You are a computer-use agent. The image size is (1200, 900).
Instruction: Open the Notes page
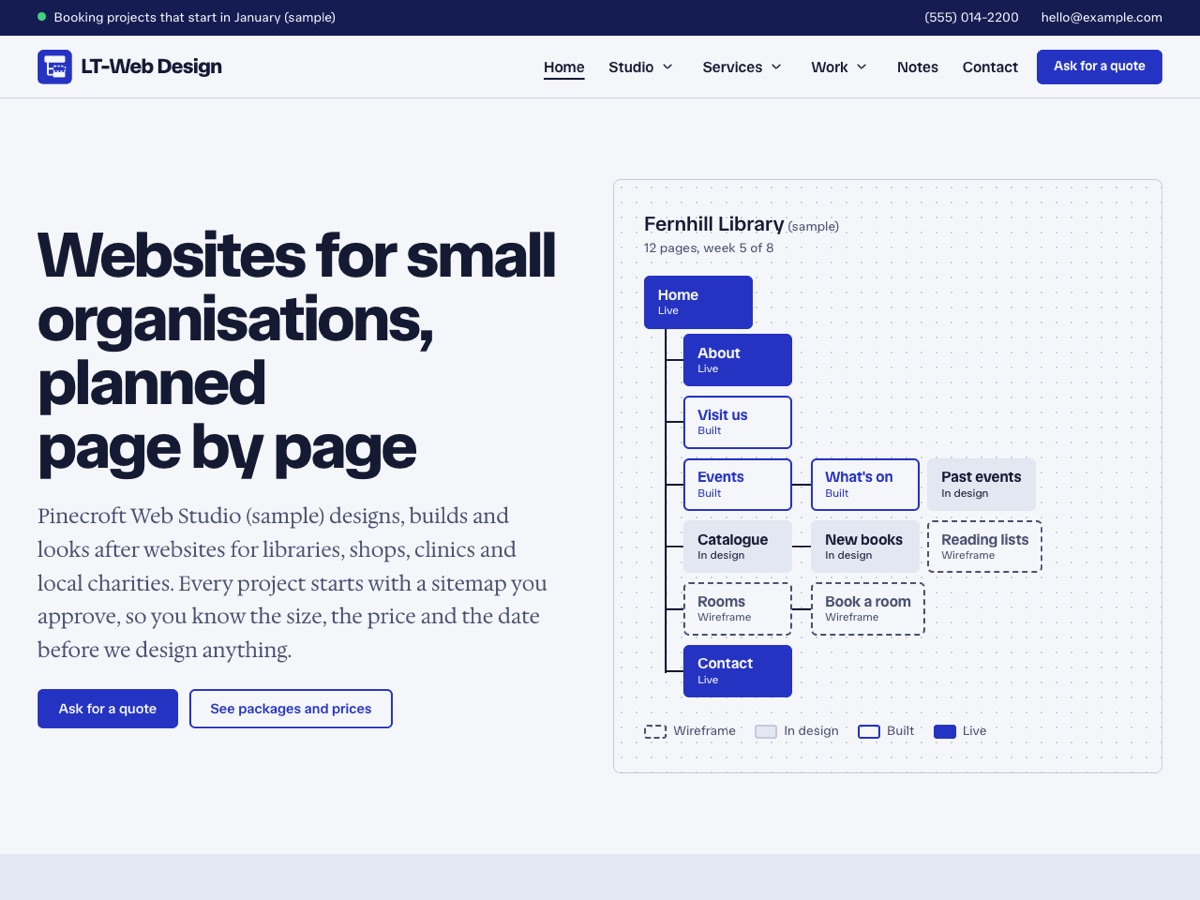917,67
